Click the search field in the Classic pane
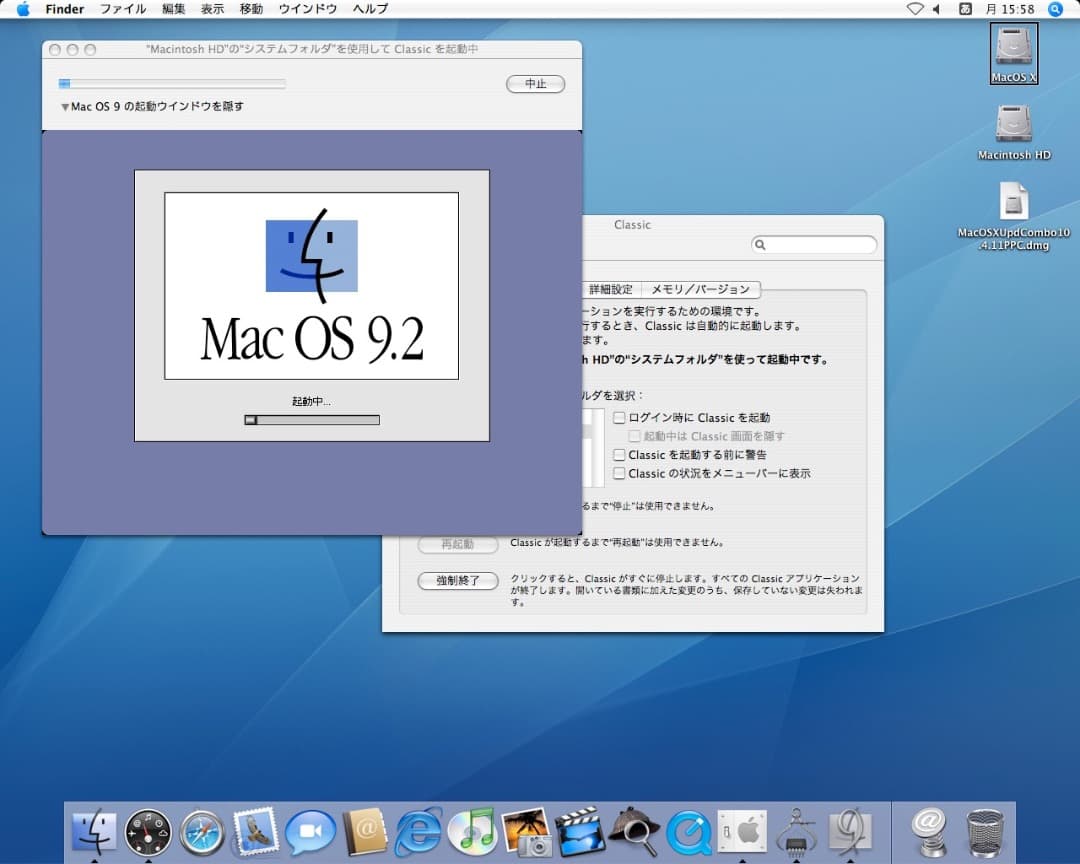This screenshot has height=864, width=1080. (815, 244)
